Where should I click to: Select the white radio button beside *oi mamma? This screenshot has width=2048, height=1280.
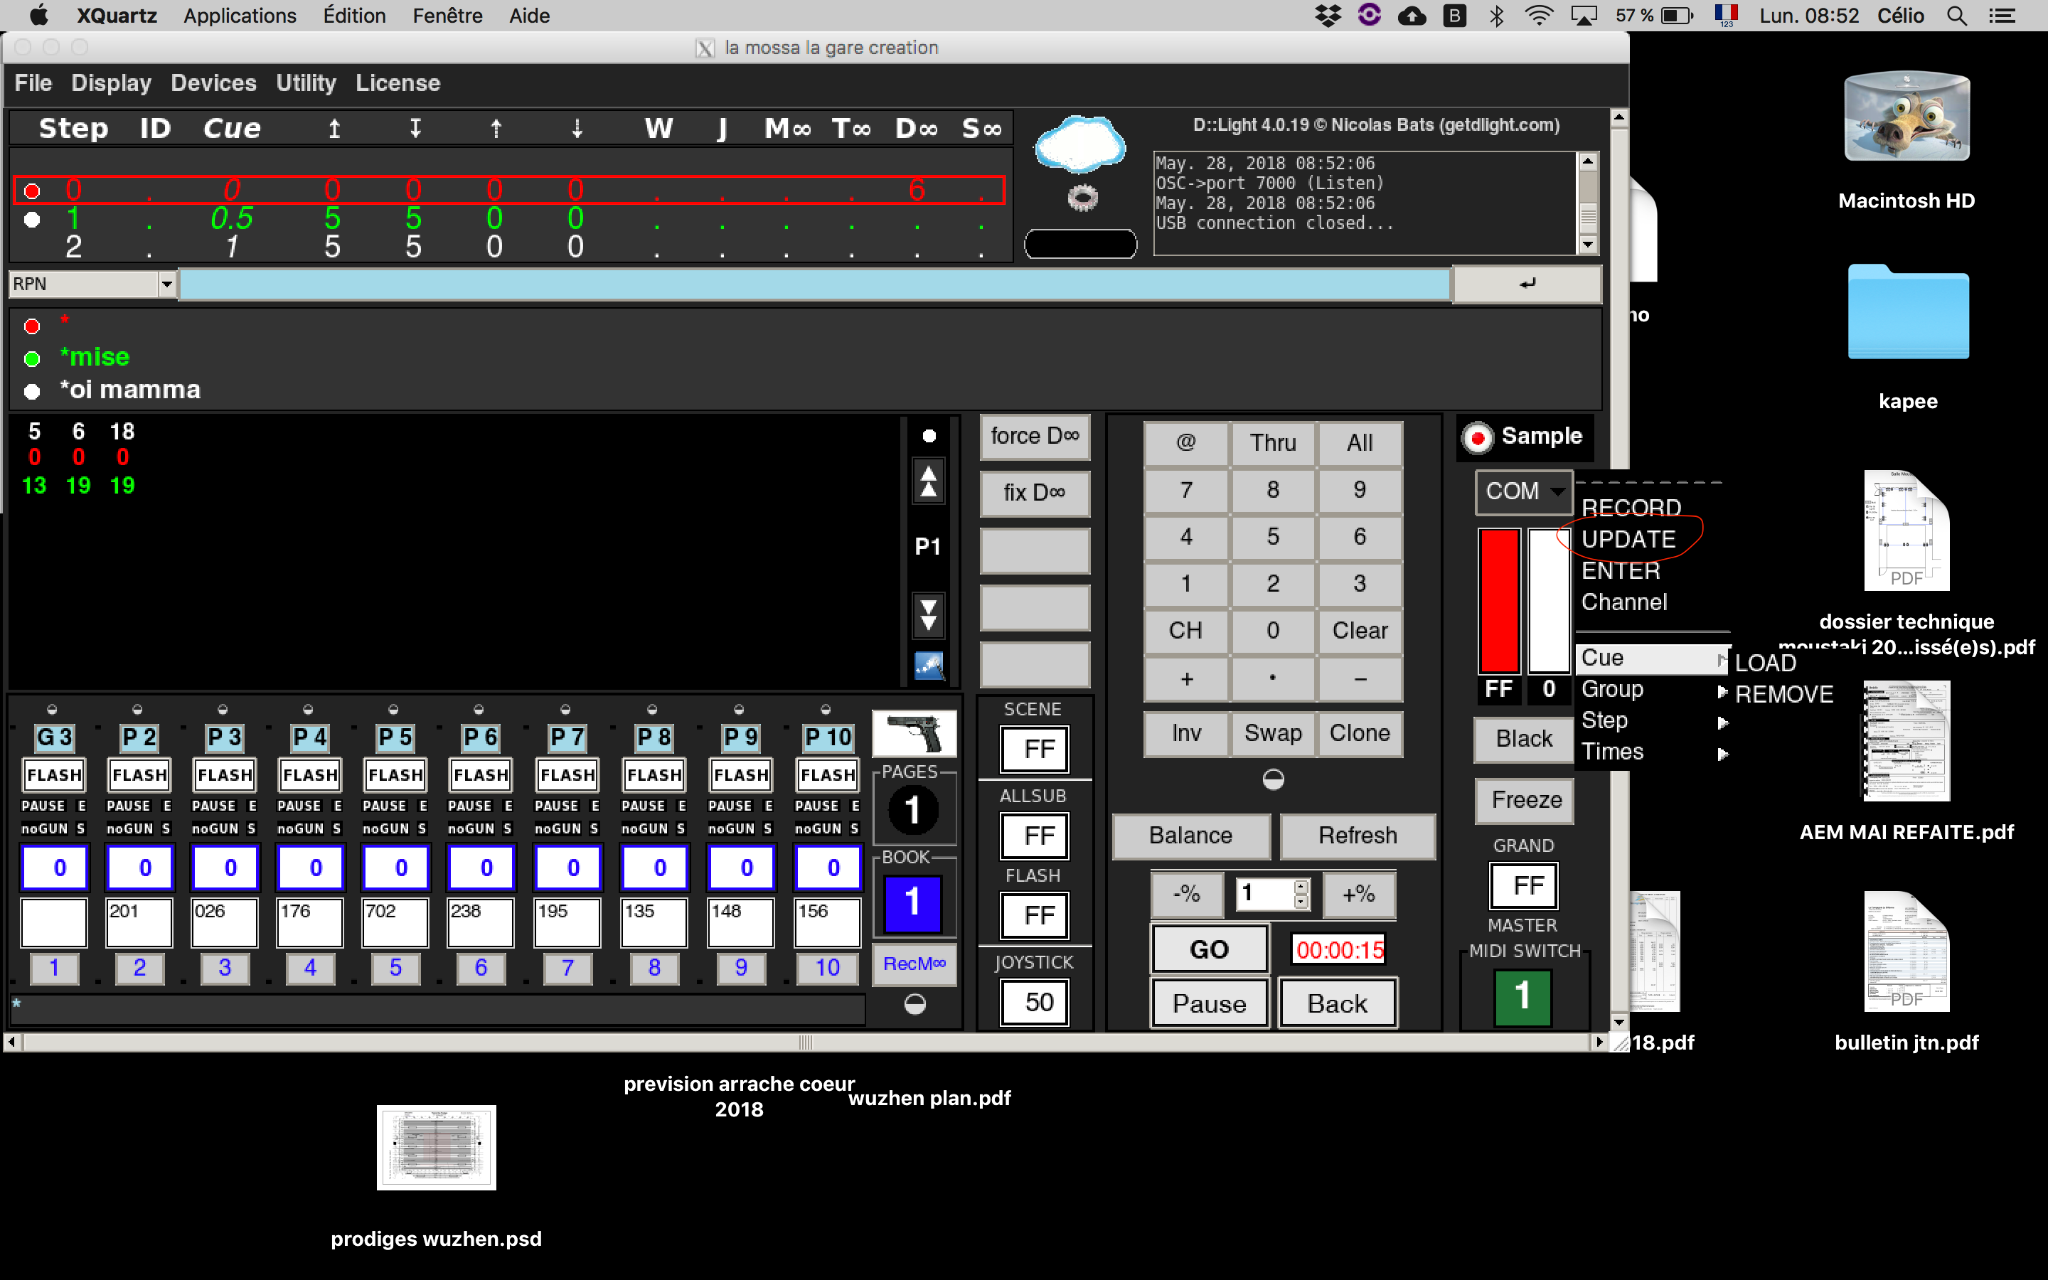tap(32, 390)
